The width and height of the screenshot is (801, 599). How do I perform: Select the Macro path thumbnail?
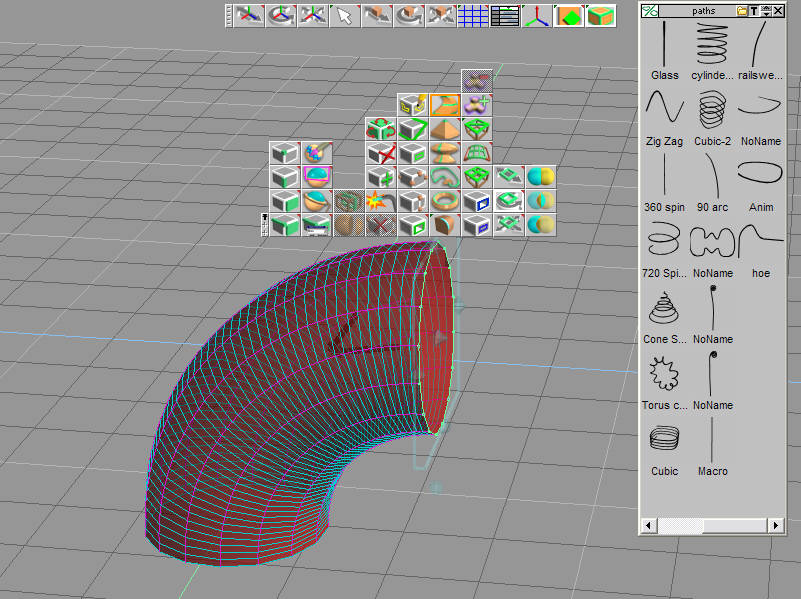pos(713,439)
